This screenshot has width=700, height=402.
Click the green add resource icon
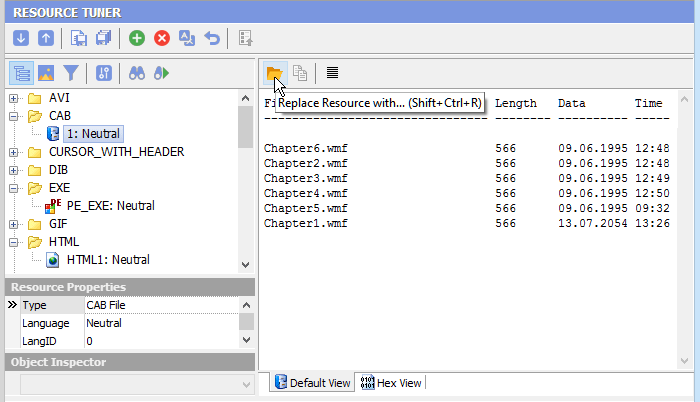click(x=137, y=38)
